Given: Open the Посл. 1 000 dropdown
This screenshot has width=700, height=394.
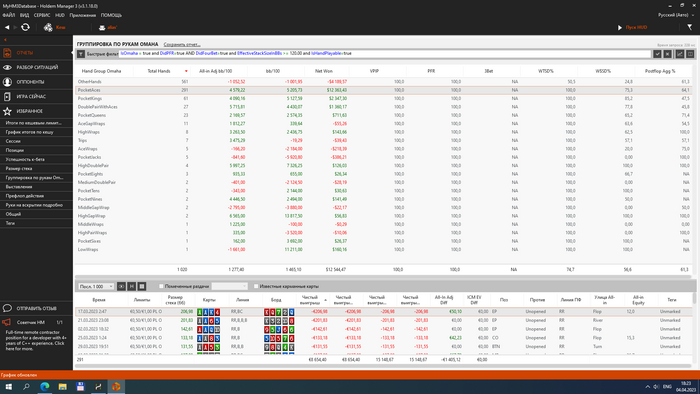Looking at the screenshot, I should coord(96,286).
